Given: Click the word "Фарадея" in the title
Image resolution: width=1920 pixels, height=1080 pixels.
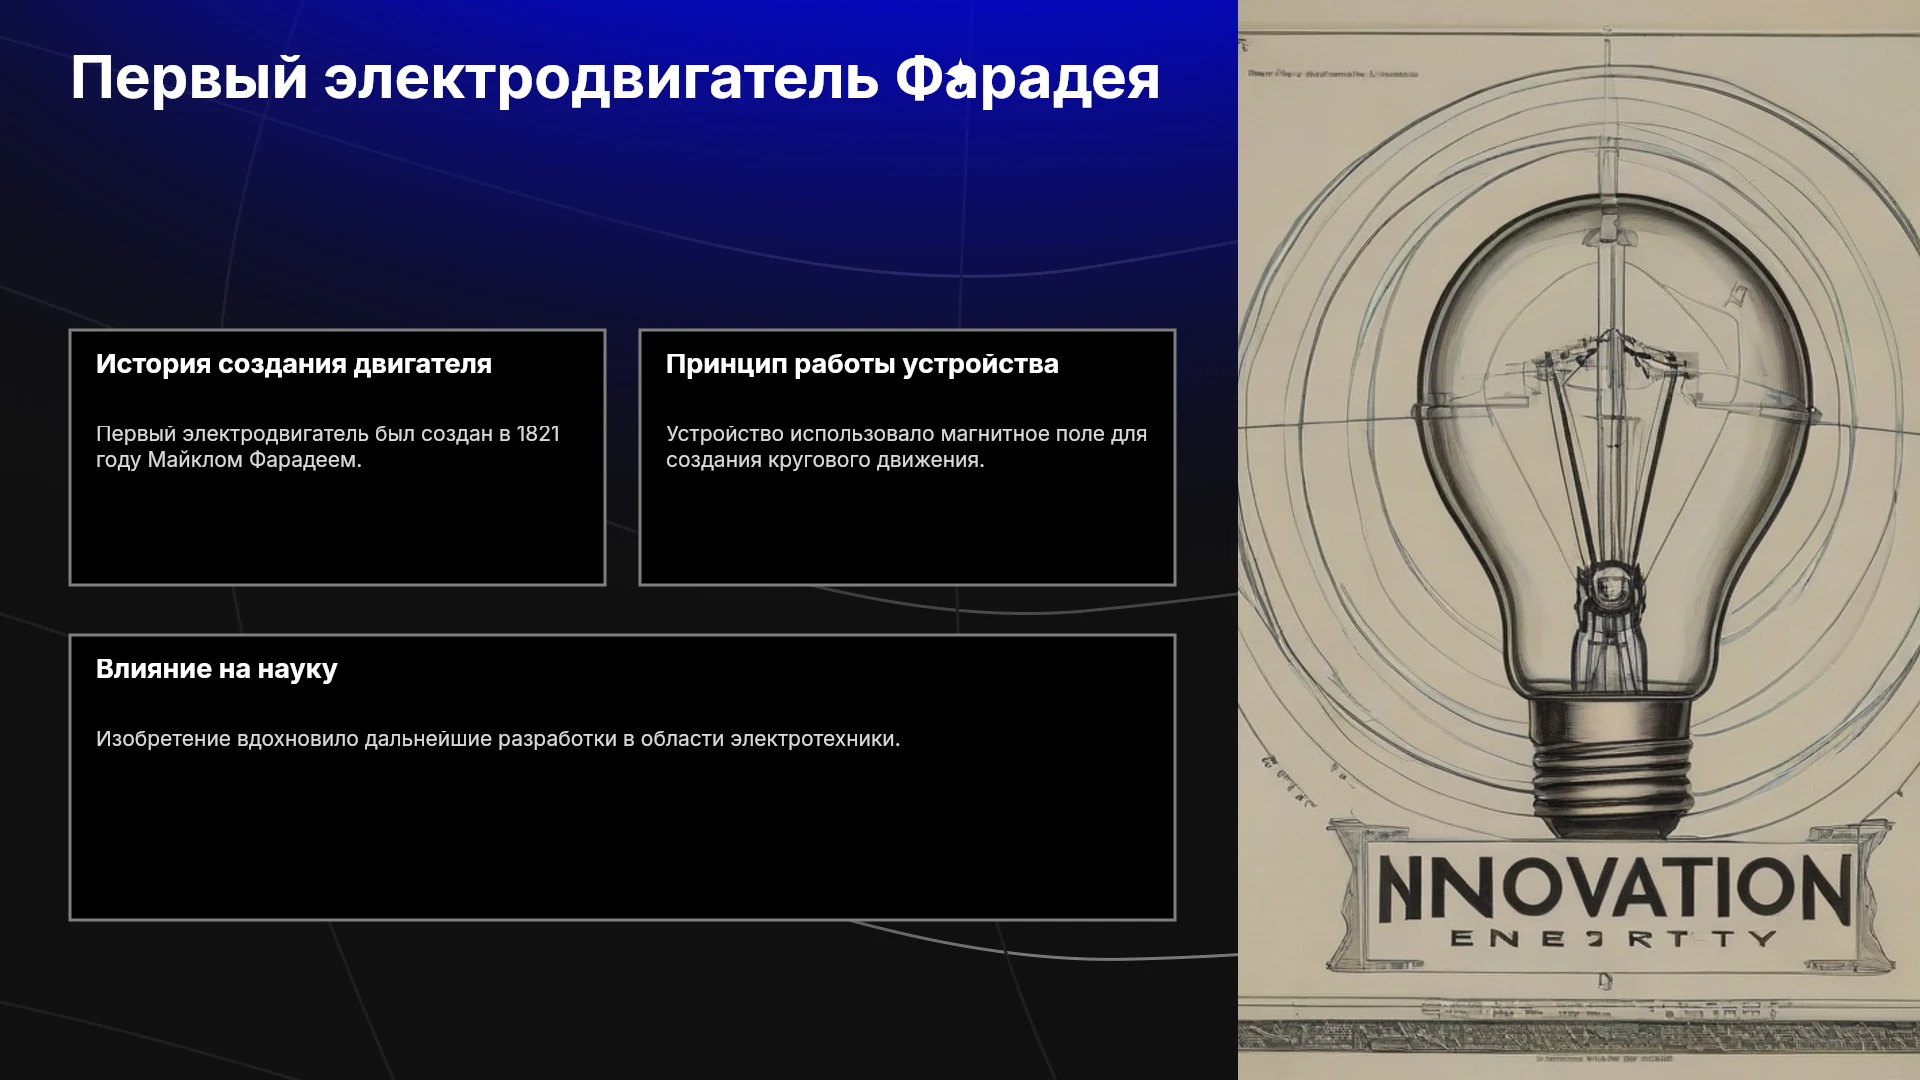Looking at the screenshot, I should [1027, 79].
